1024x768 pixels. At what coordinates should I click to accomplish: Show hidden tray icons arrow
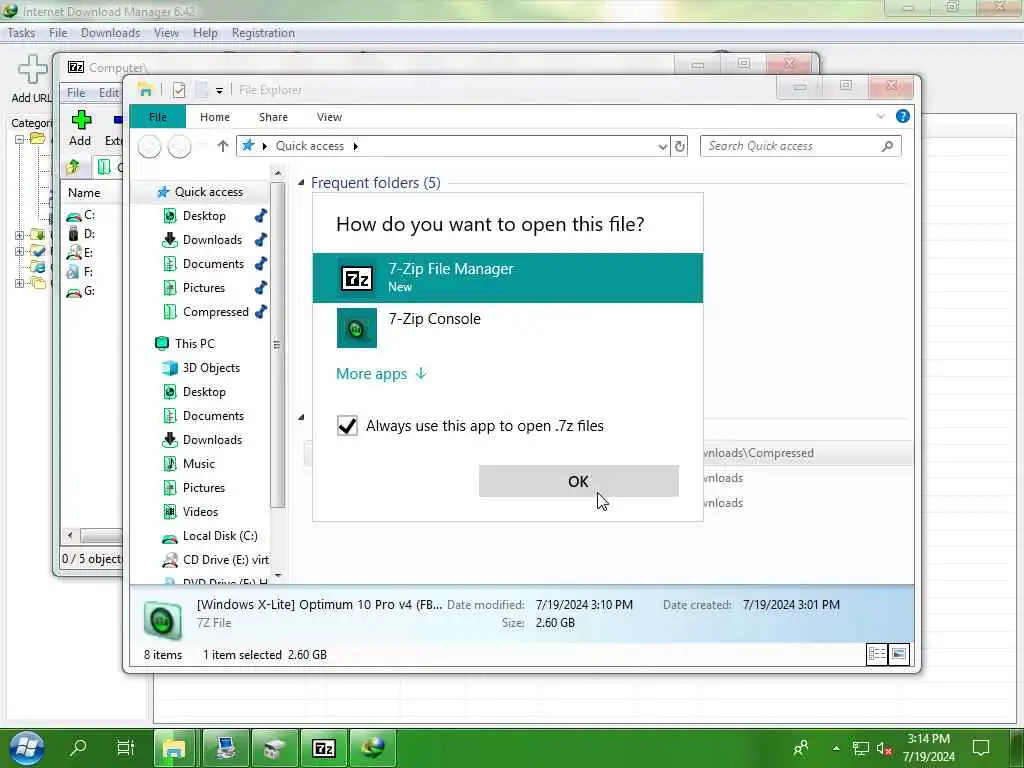click(x=836, y=748)
